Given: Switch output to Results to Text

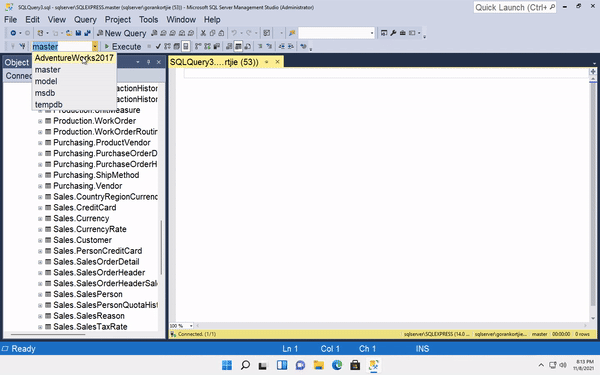Looking at the screenshot, I should (x=229, y=47).
